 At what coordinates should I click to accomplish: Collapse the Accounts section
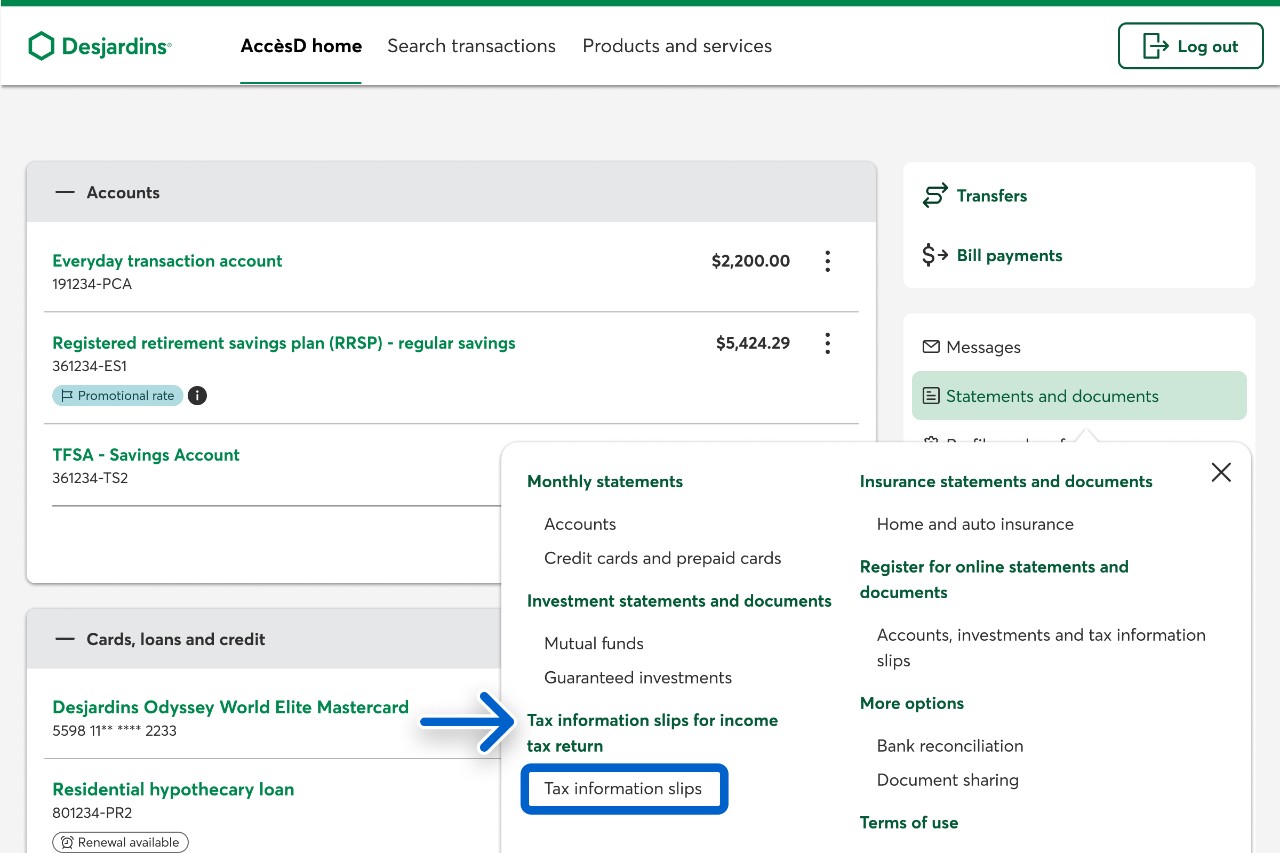coord(66,192)
